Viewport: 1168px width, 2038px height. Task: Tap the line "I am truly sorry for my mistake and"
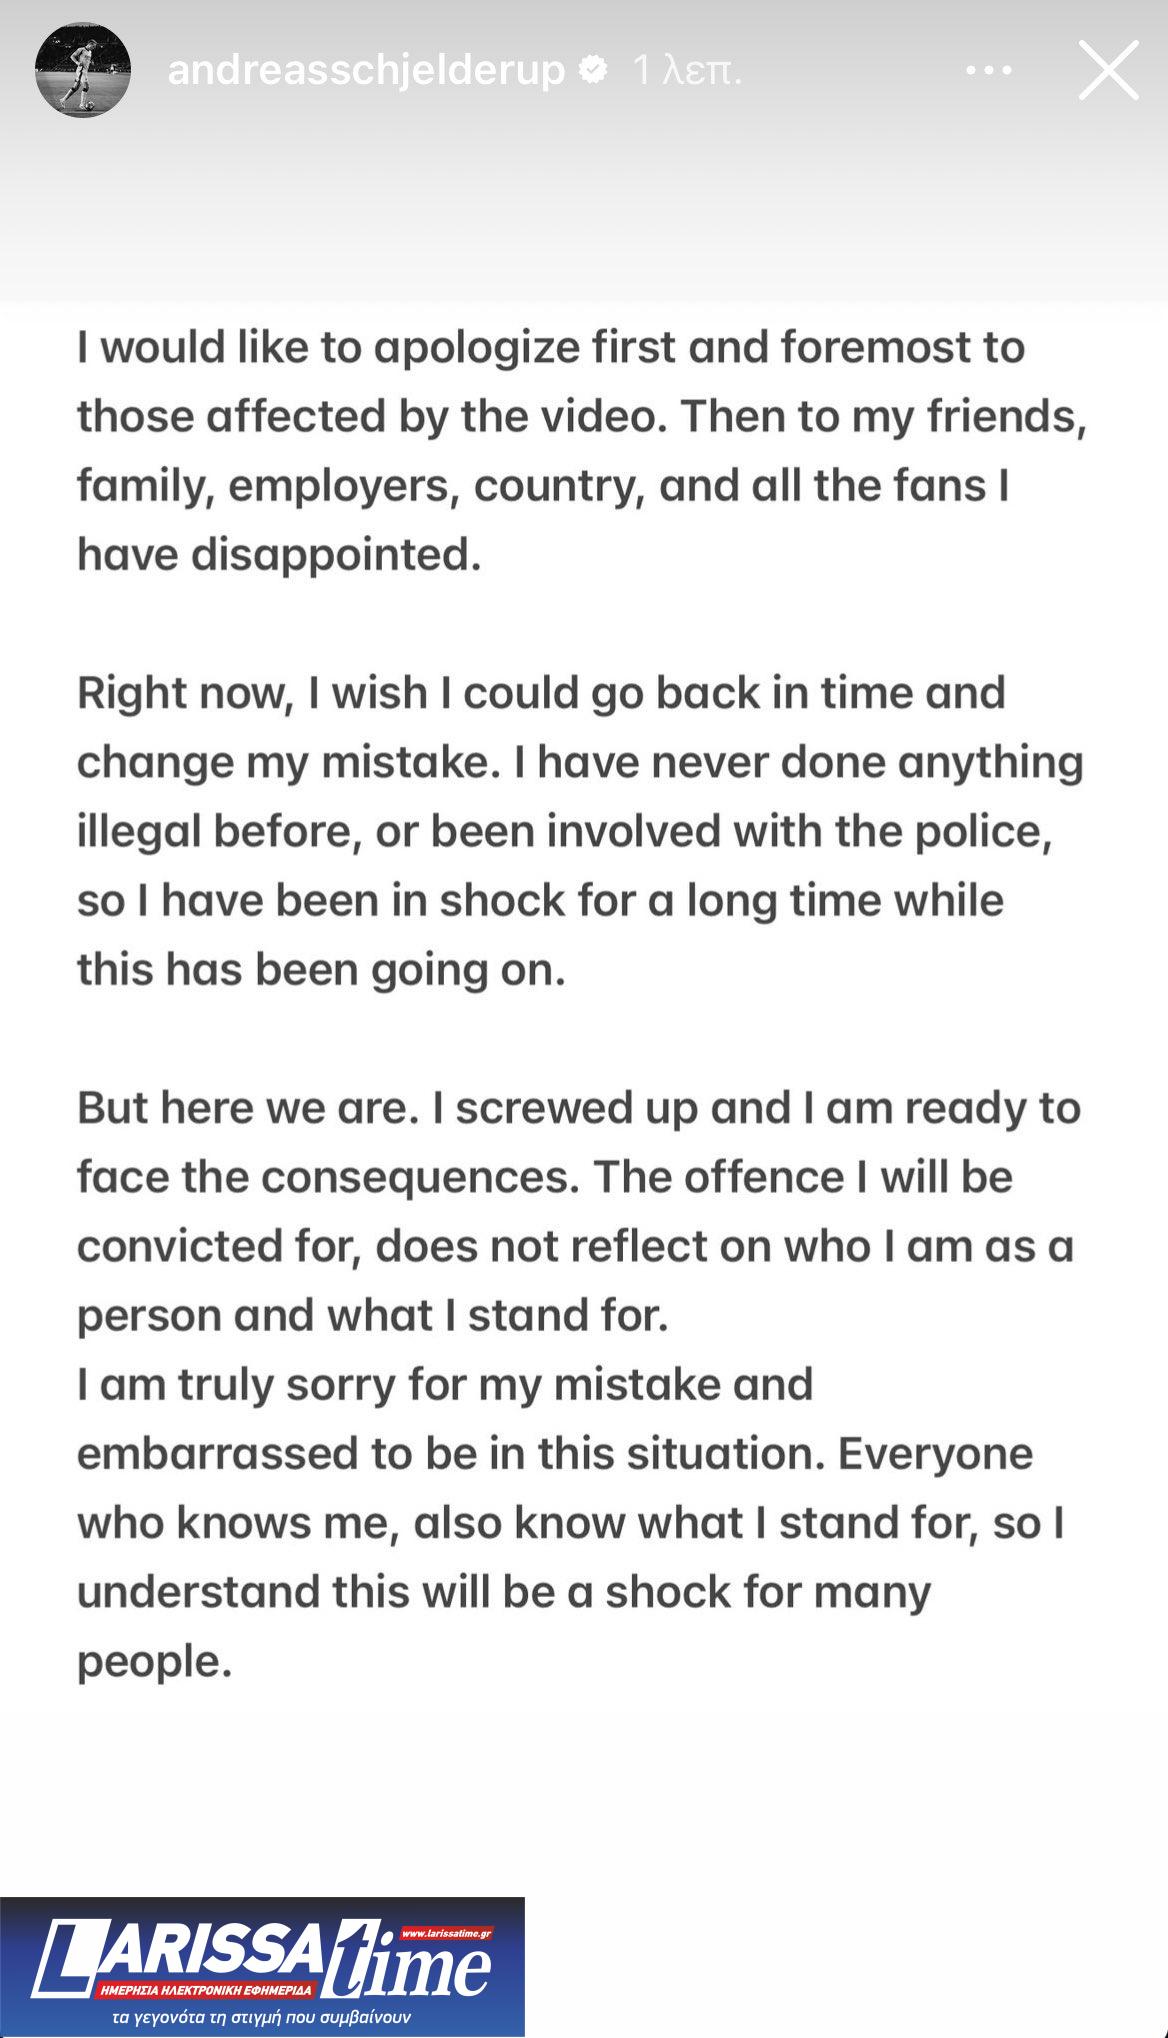[x=445, y=1385]
